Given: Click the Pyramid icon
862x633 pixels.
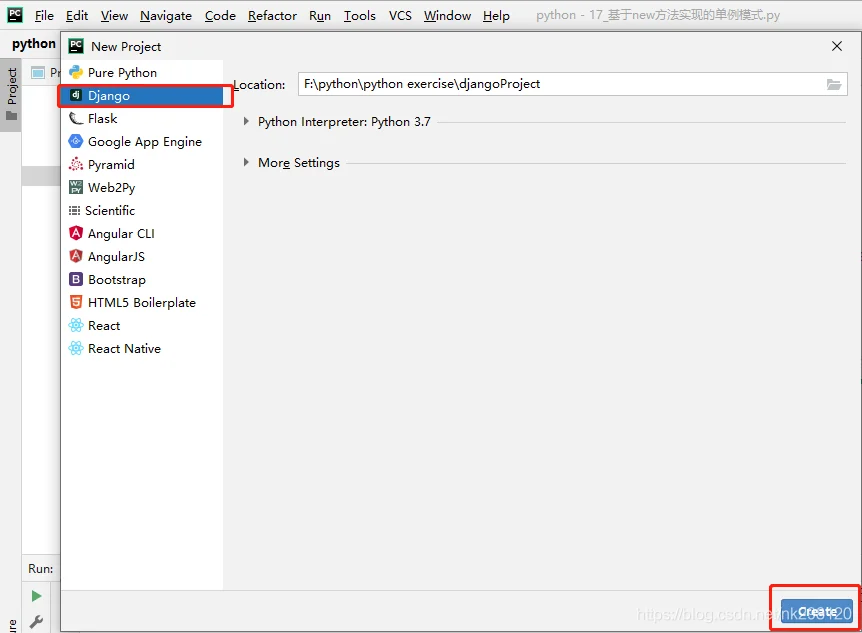Looking at the screenshot, I should 76,164.
